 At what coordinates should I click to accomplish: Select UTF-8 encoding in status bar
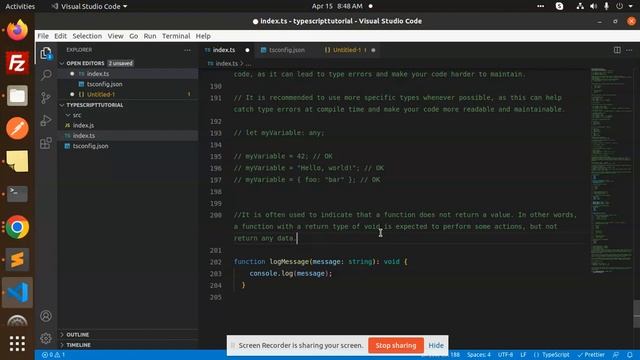pyautogui.click(x=505, y=355)
